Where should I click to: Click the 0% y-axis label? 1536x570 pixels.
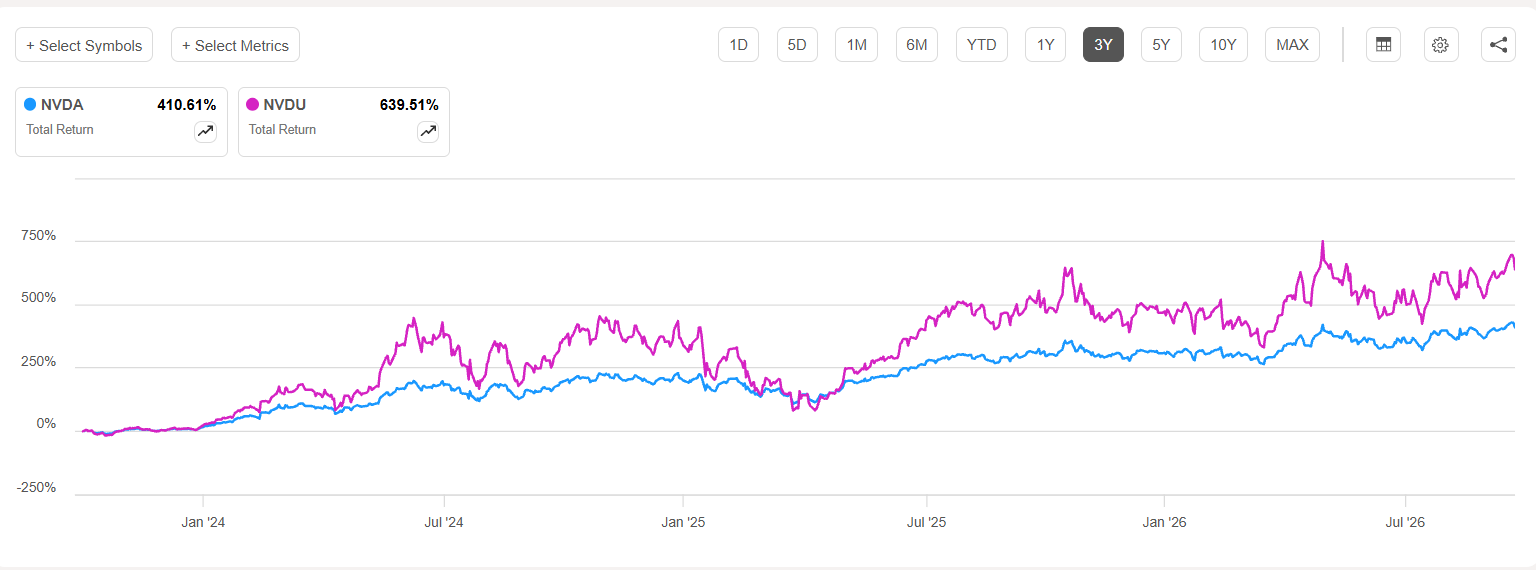46,425
